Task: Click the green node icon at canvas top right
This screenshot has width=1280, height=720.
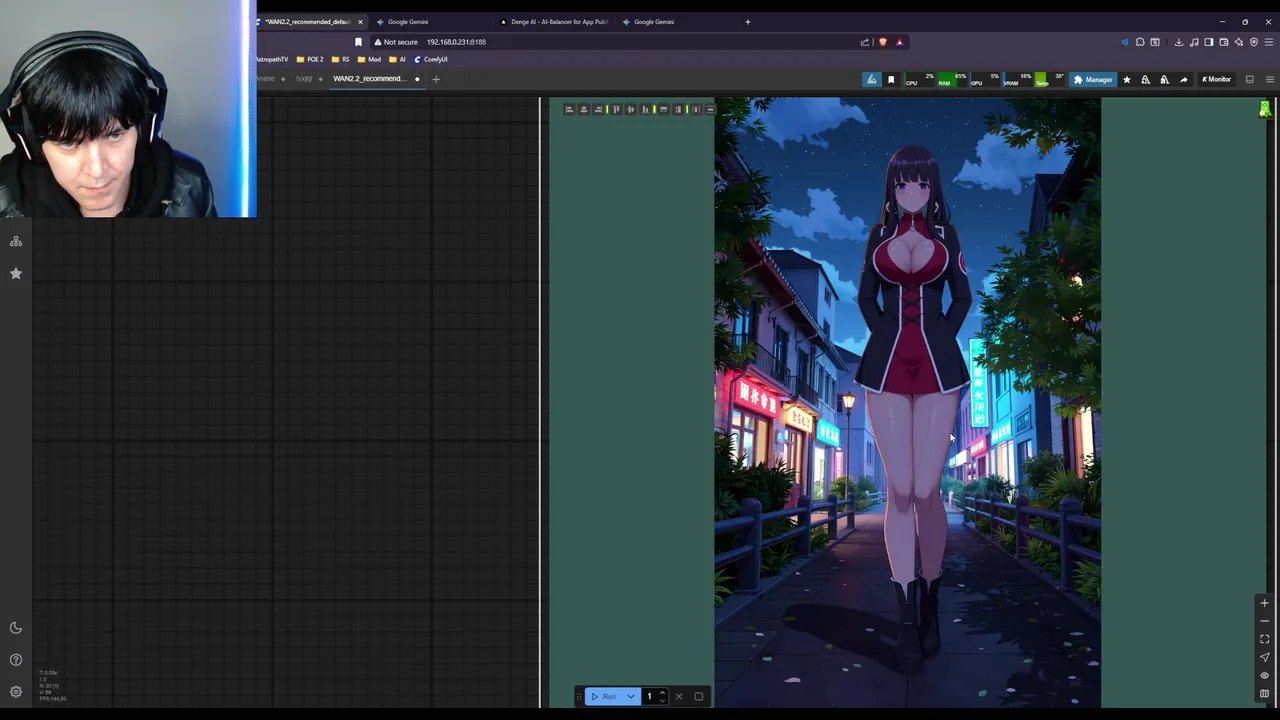Action: click(1265, 109)
